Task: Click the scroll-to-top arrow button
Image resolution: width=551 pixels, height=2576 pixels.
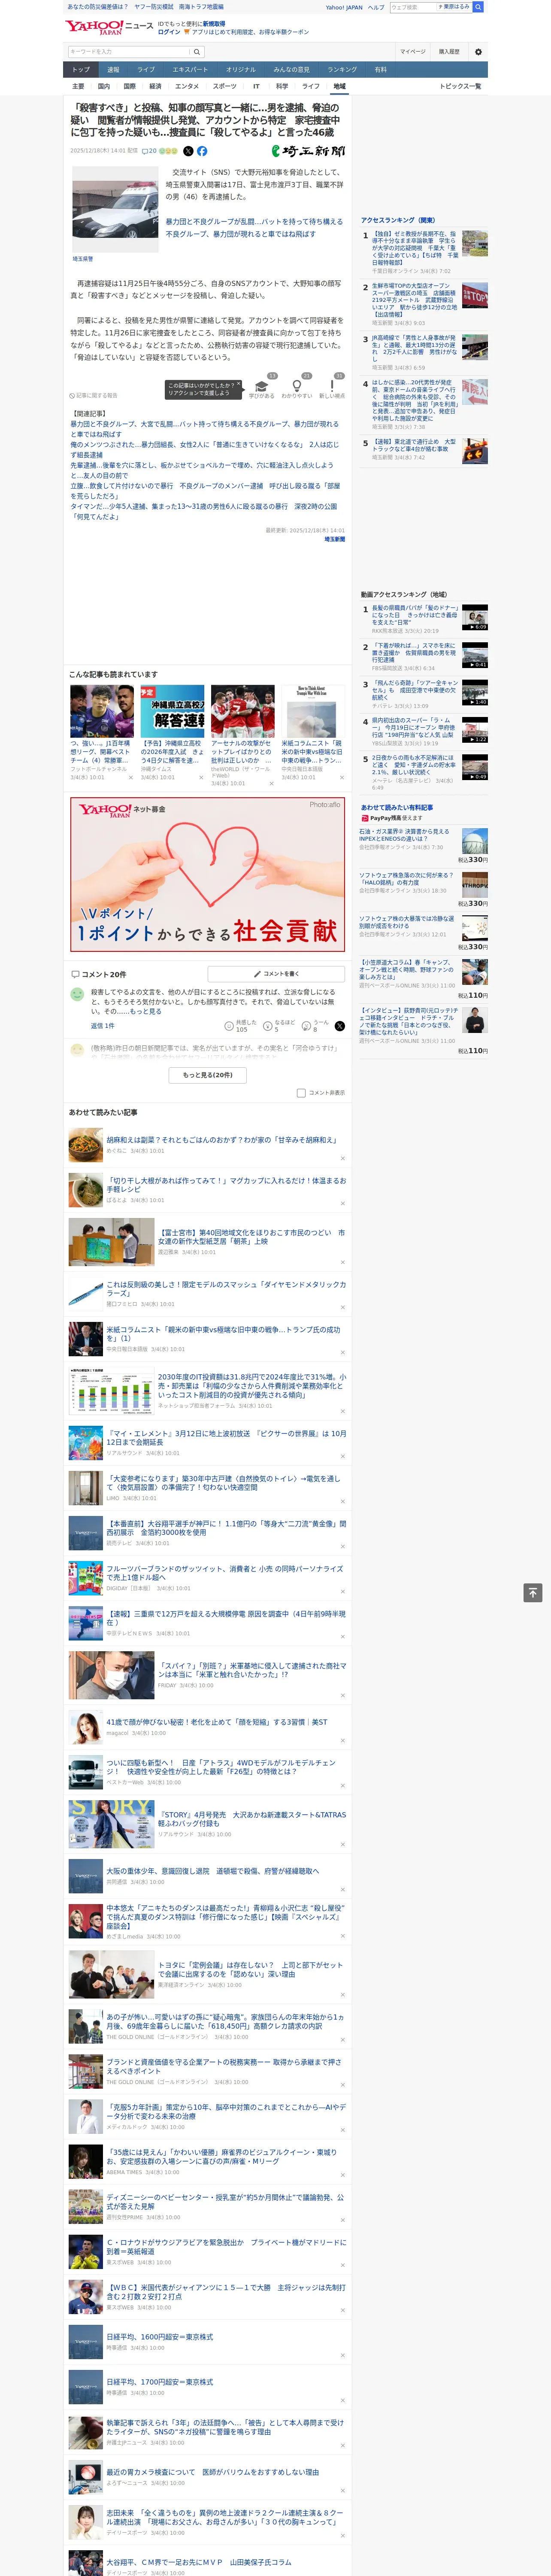Action: pyautogui.click(x=533, y=1593)
